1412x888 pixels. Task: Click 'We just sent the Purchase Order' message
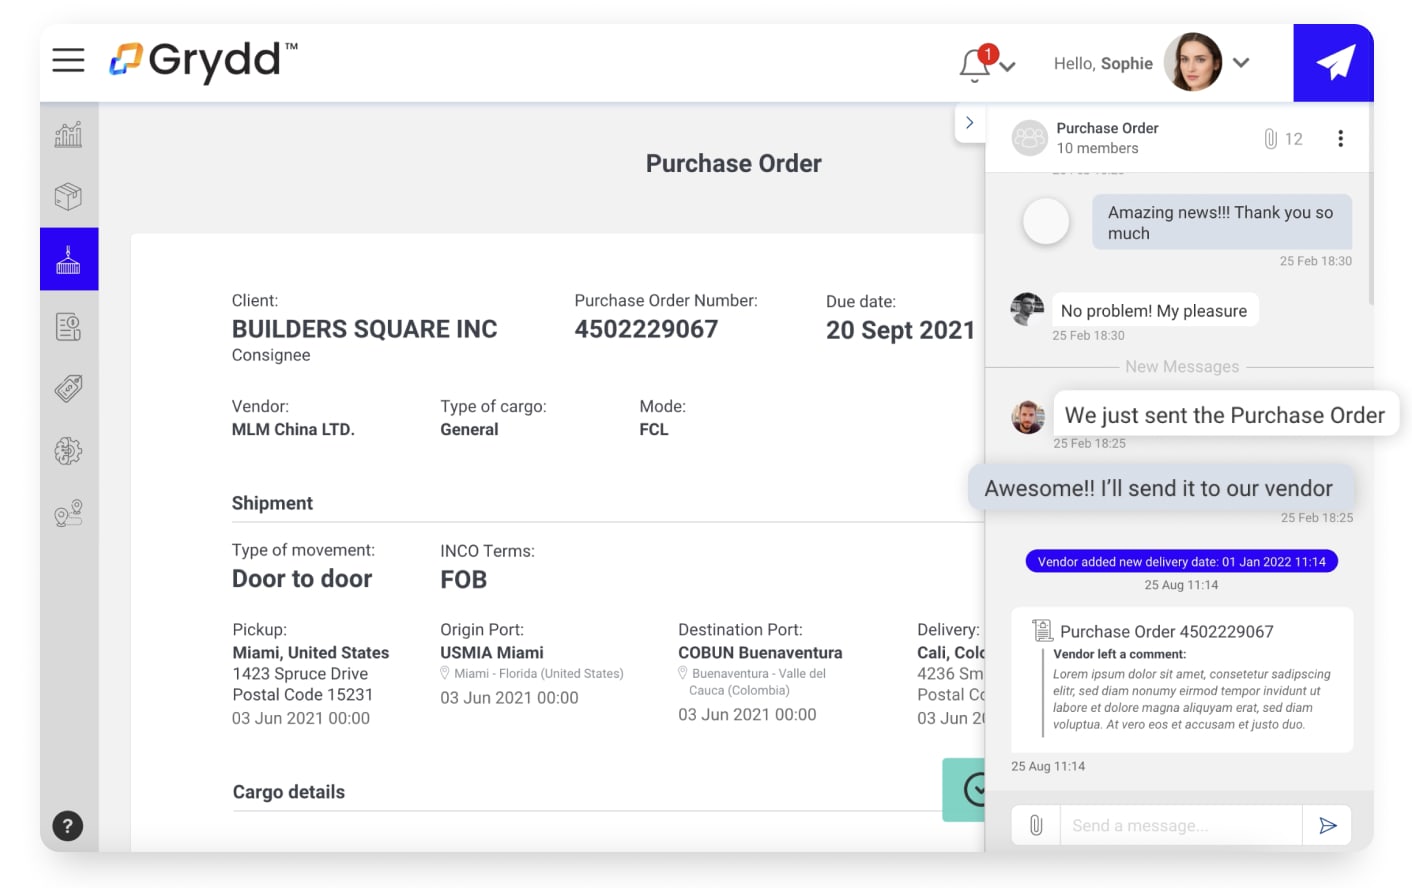point(1225,415)
